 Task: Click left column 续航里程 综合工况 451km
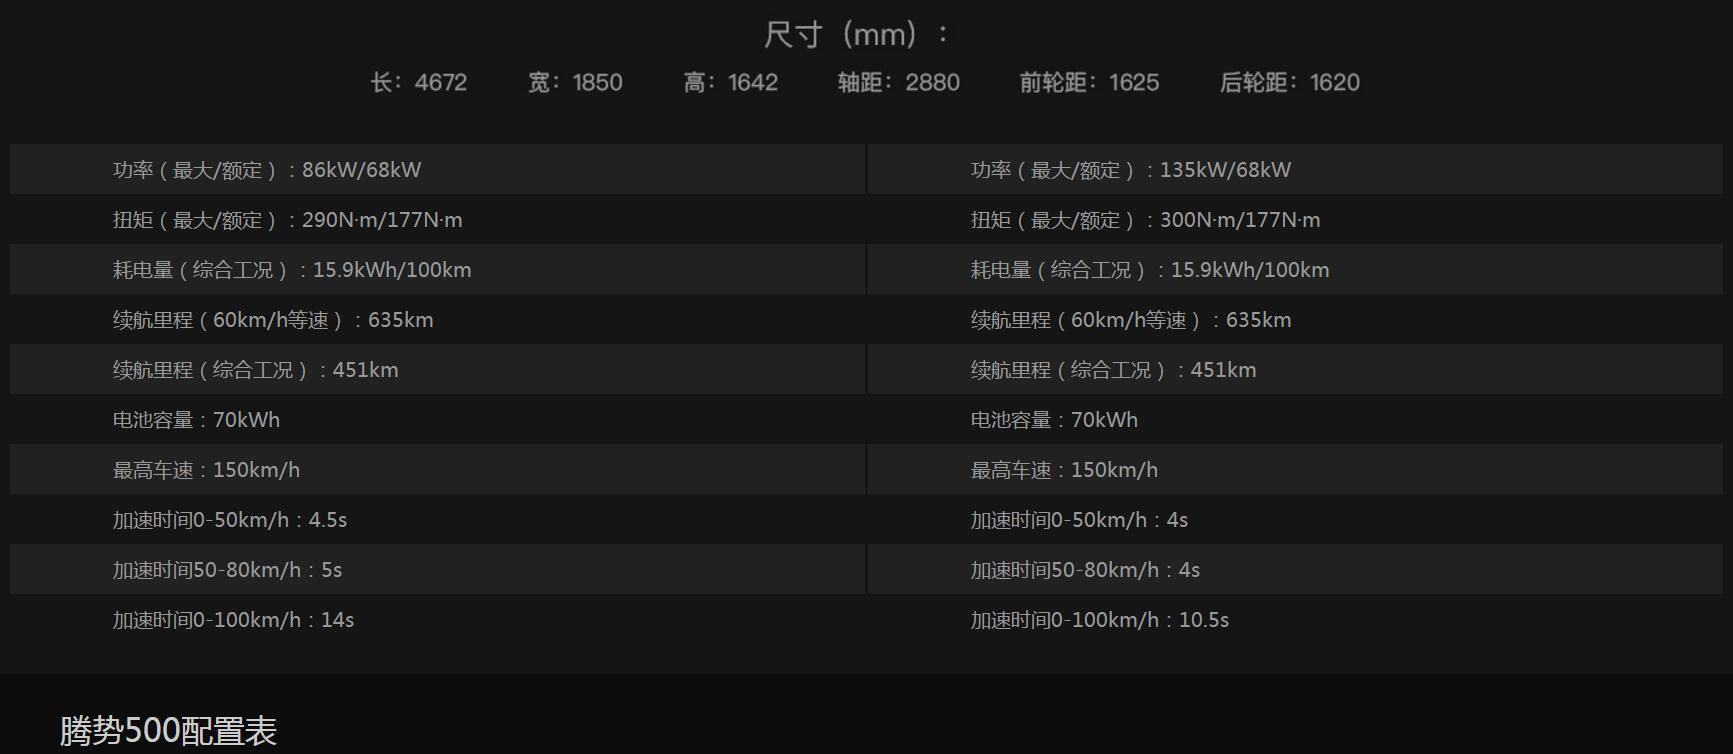(437, 369)
